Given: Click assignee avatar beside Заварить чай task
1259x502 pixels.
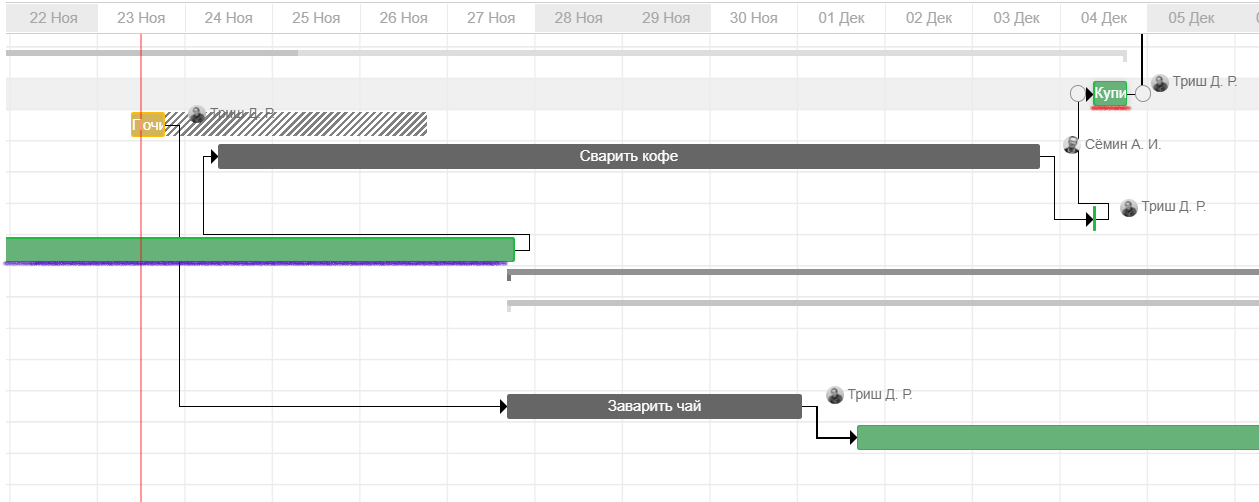Looking at the screenshot, I should [835, 395].
